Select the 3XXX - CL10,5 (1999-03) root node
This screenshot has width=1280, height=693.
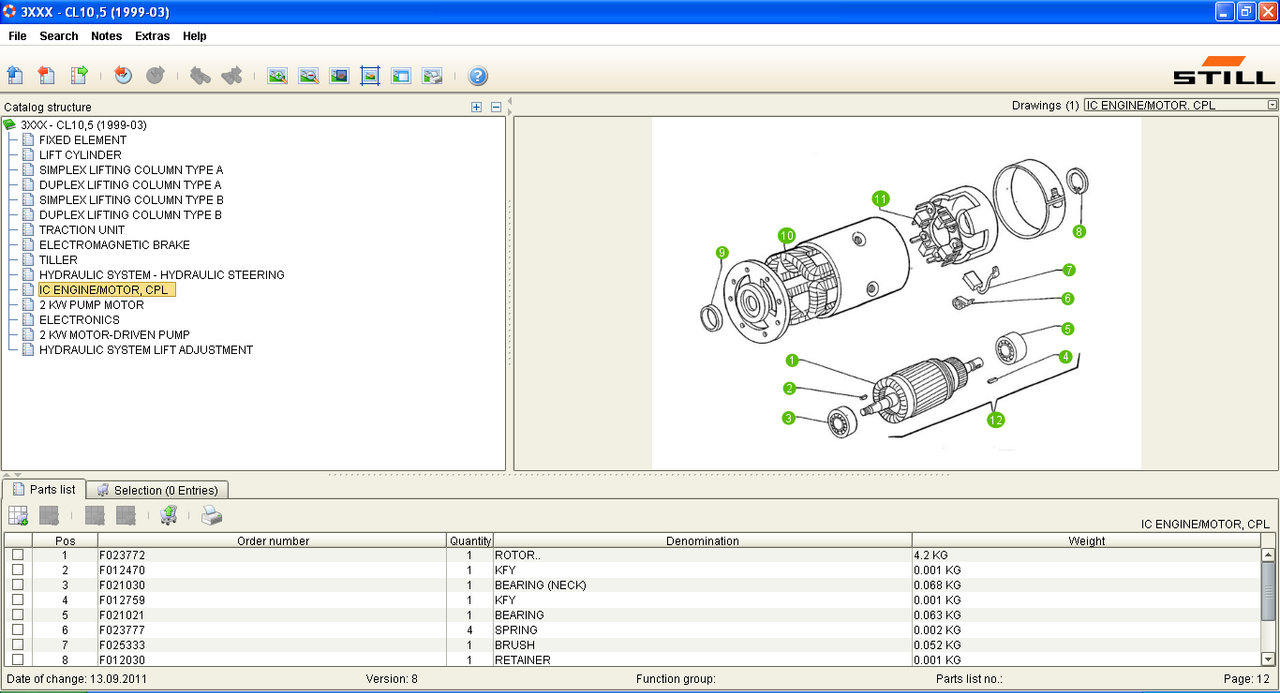pos(83,125)
